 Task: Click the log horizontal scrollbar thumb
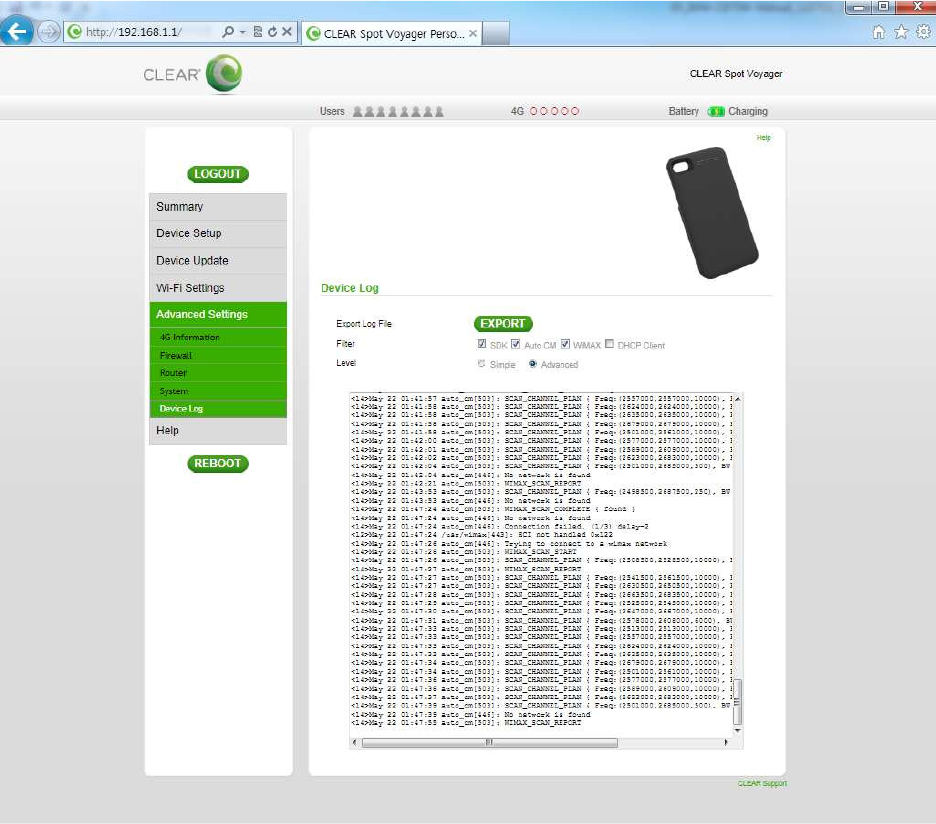click(x=489, y=743)
